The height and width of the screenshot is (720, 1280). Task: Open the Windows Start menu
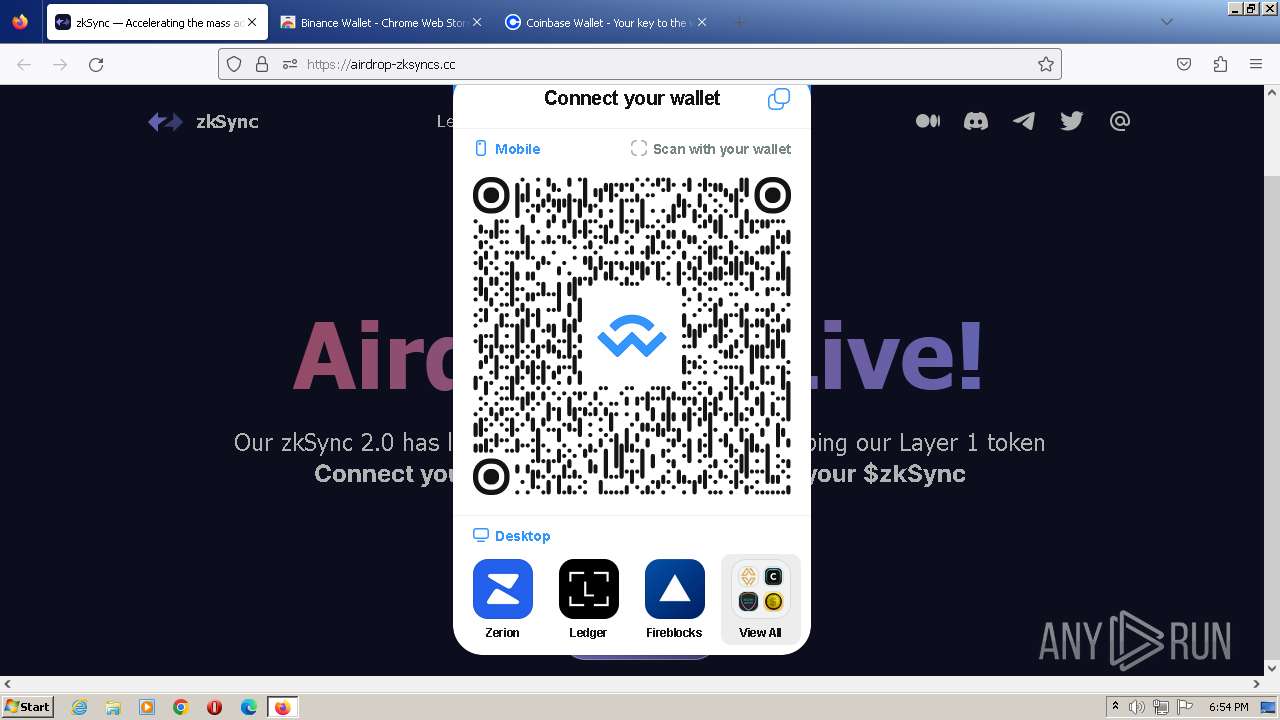coord(28,707)
